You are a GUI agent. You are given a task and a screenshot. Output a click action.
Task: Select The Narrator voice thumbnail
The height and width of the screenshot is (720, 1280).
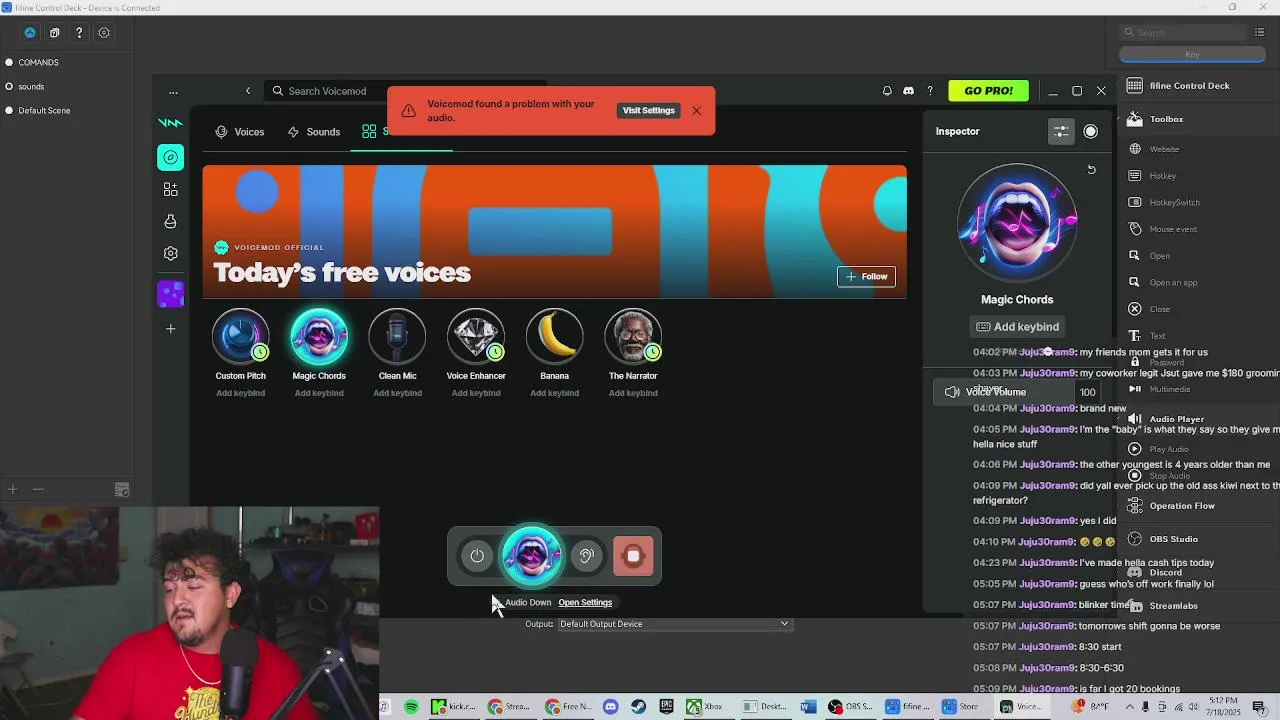[633, 336]
